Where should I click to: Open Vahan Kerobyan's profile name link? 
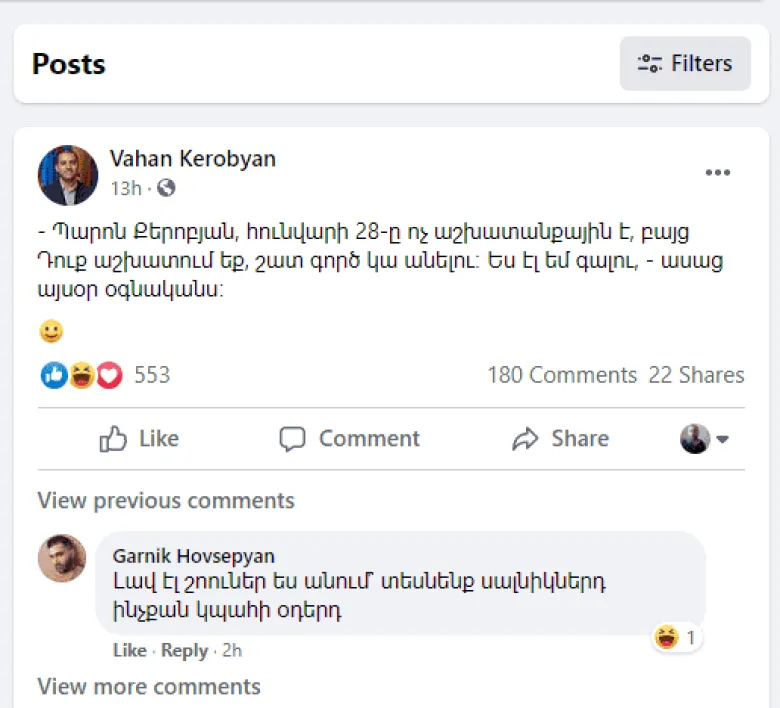(x=193, y=159)
